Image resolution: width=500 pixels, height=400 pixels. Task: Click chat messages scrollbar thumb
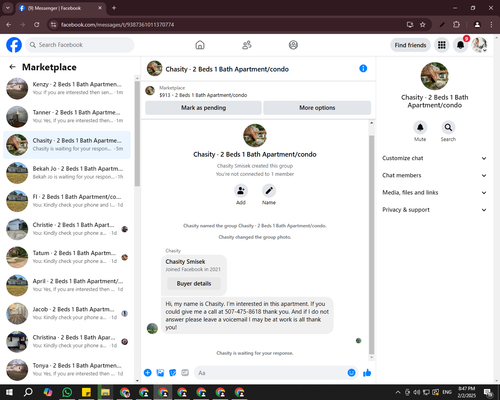[x=372, y=245]
